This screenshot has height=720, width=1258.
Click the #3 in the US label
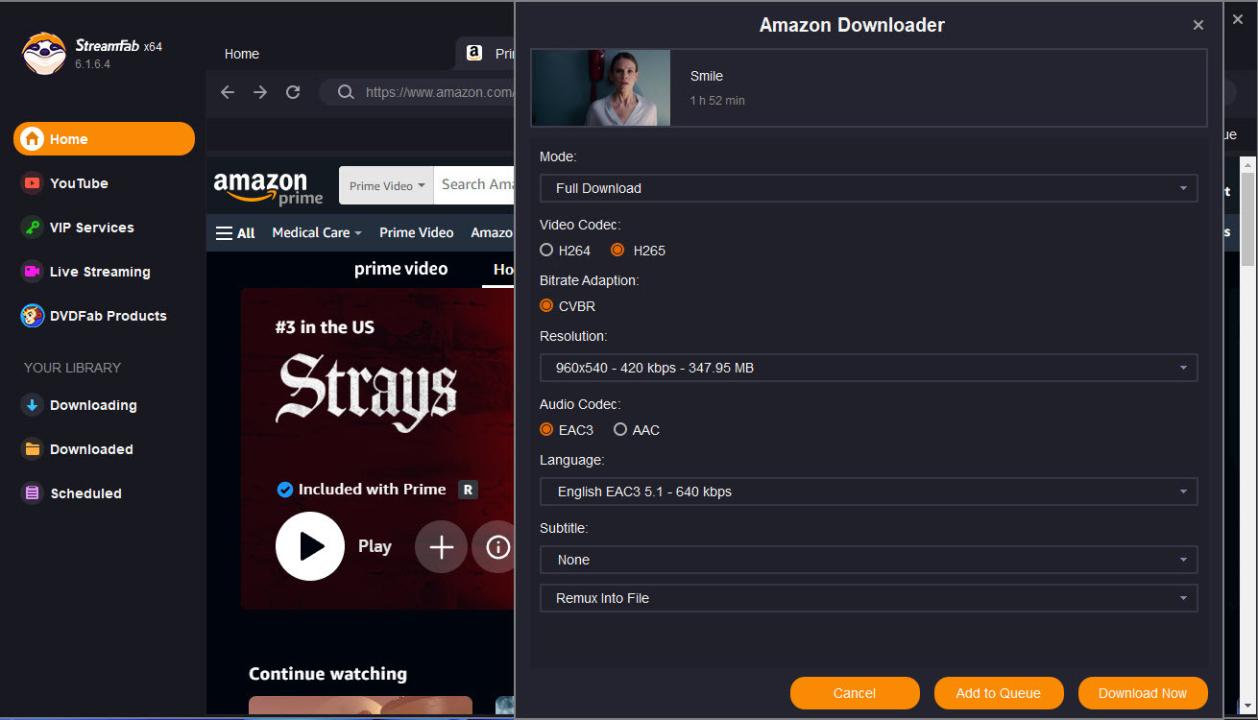pyautogui.click(x=324, y=328)
